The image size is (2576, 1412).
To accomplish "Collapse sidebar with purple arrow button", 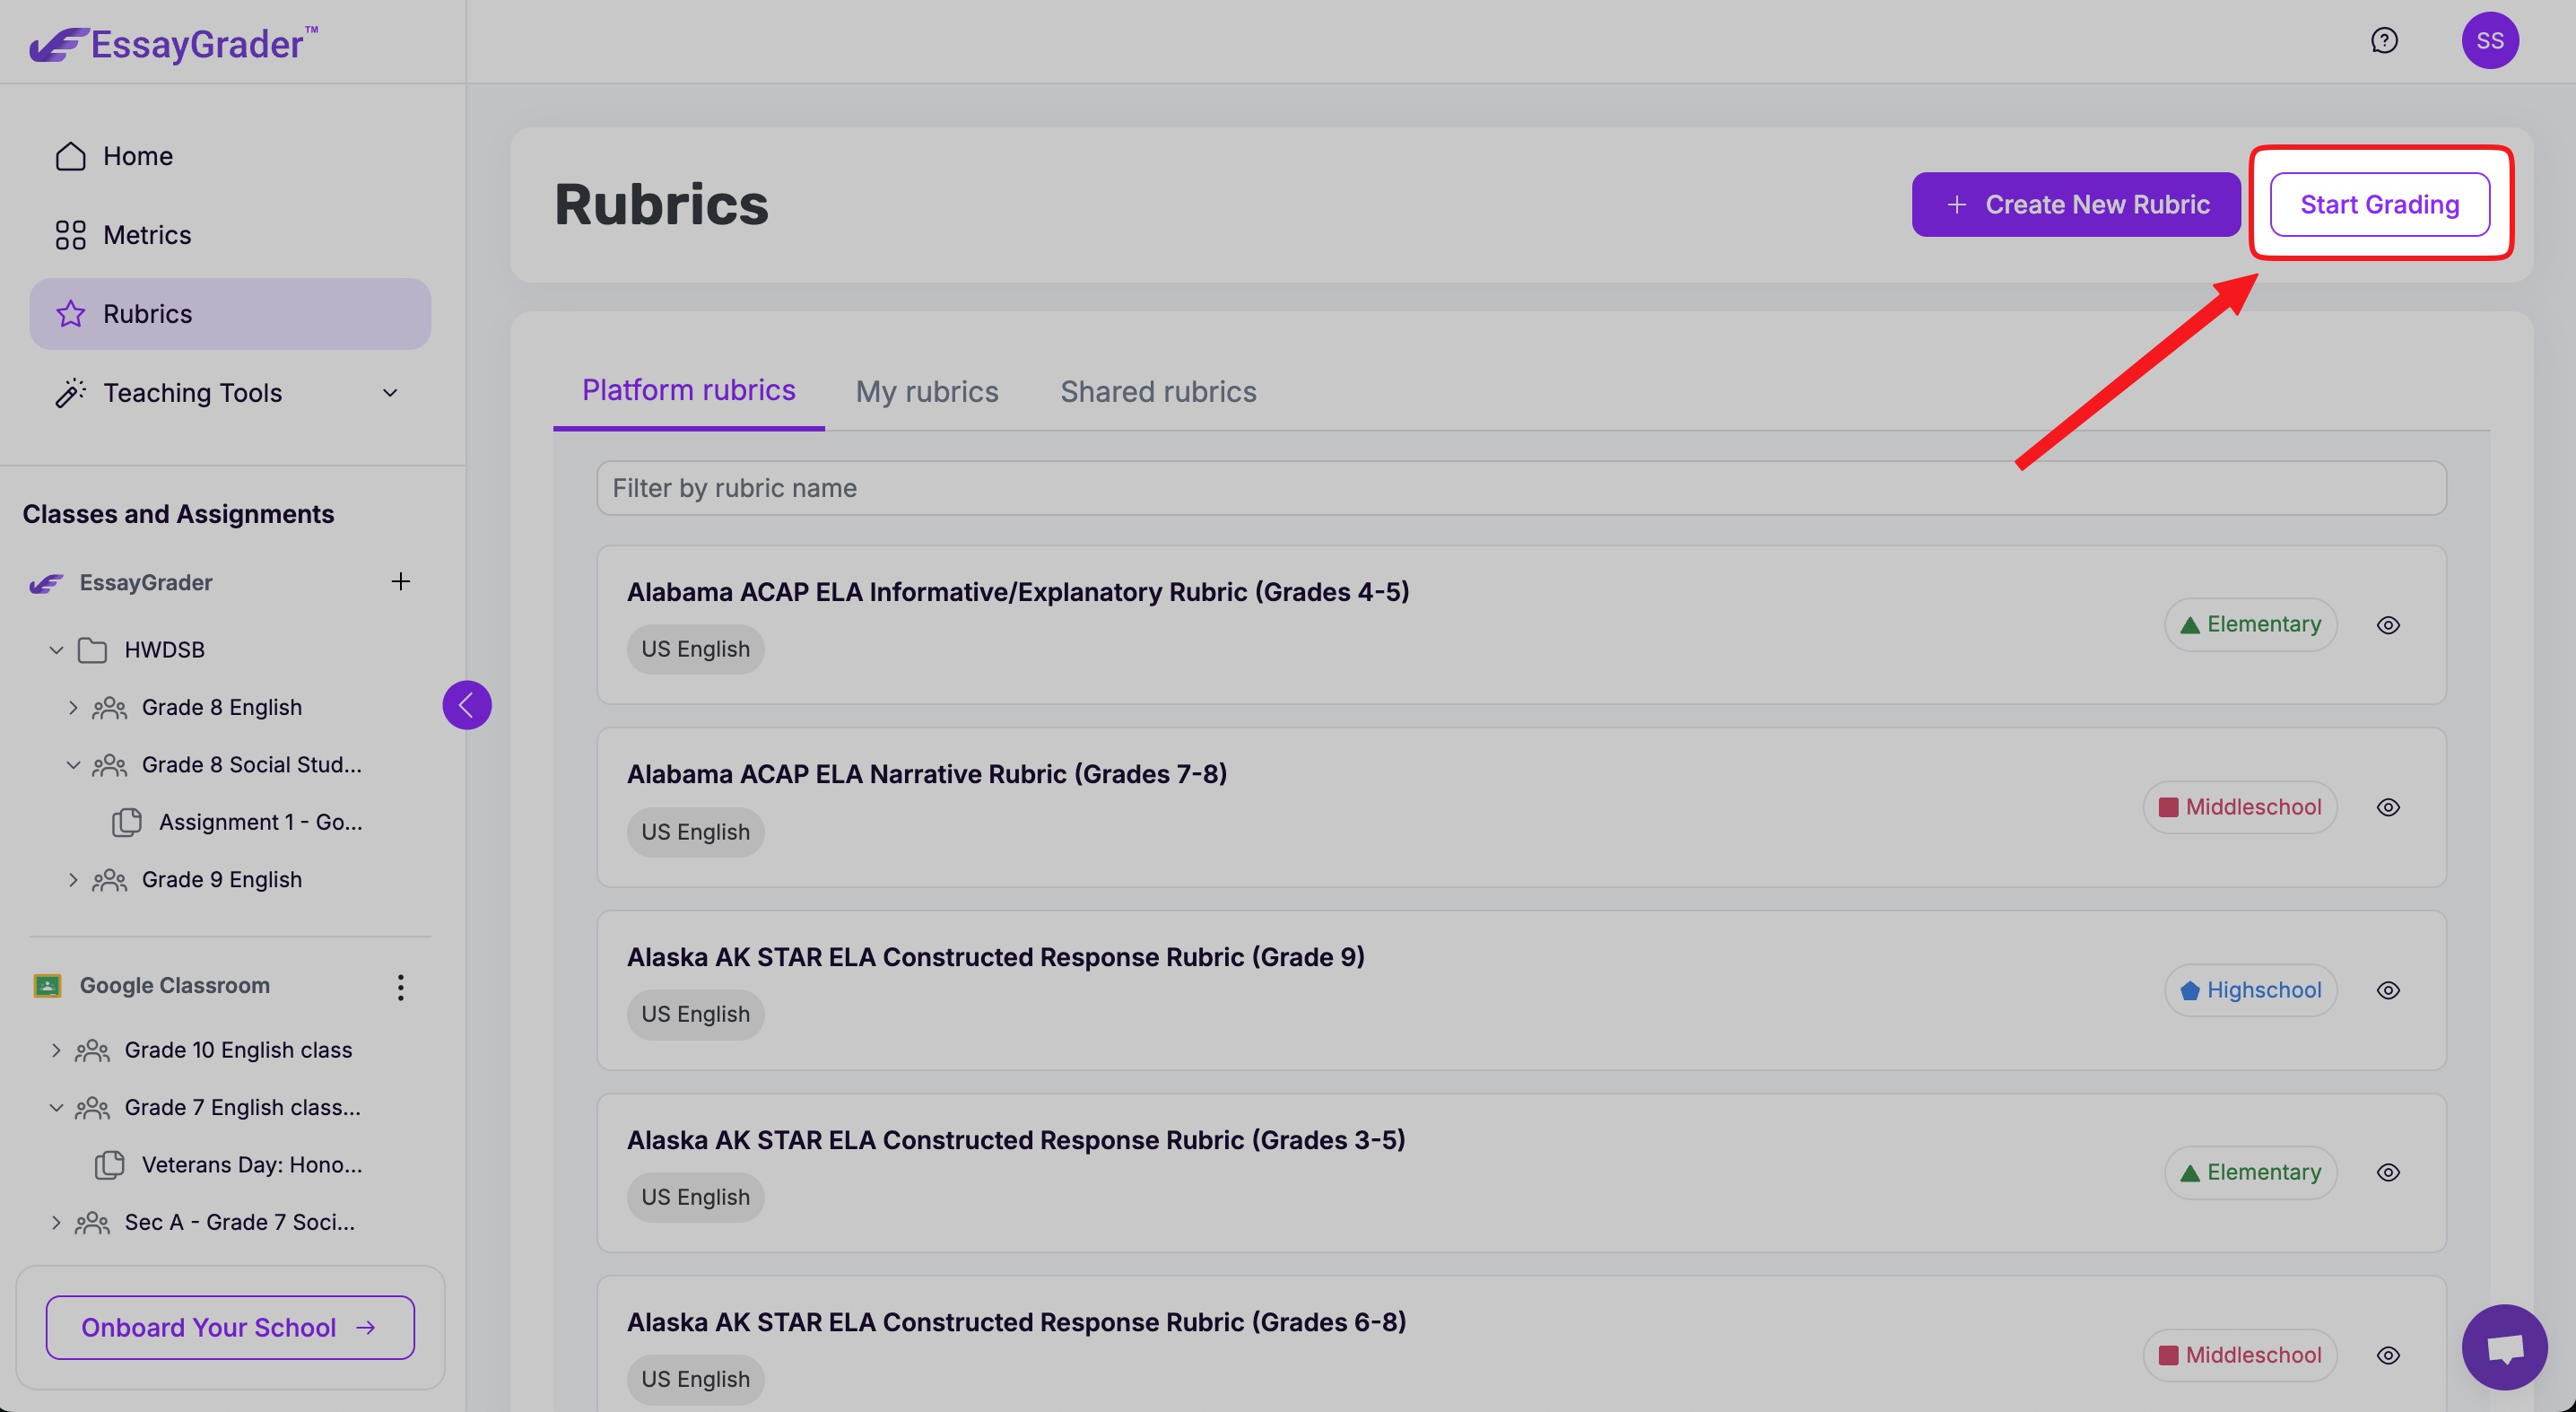I will [467, 705].
